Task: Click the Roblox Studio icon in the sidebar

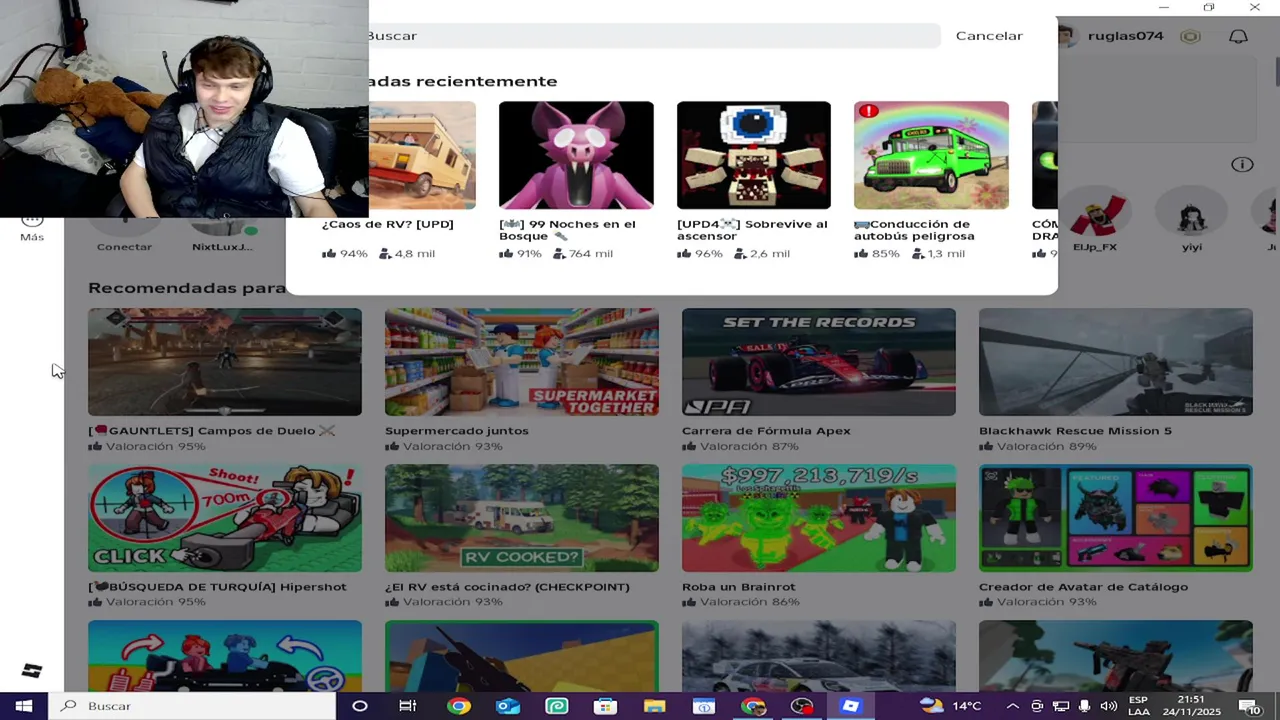Action: tap(32, 670)
